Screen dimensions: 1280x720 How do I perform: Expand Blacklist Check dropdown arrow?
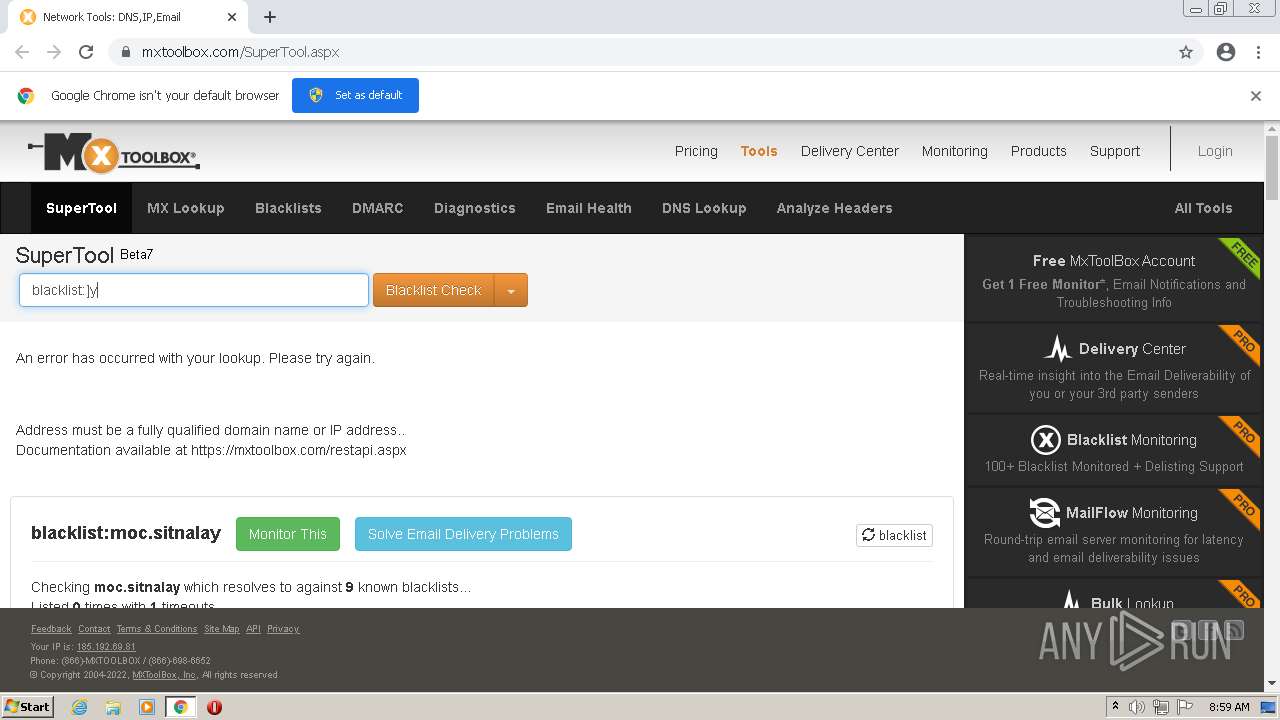(x=511, y=290)
